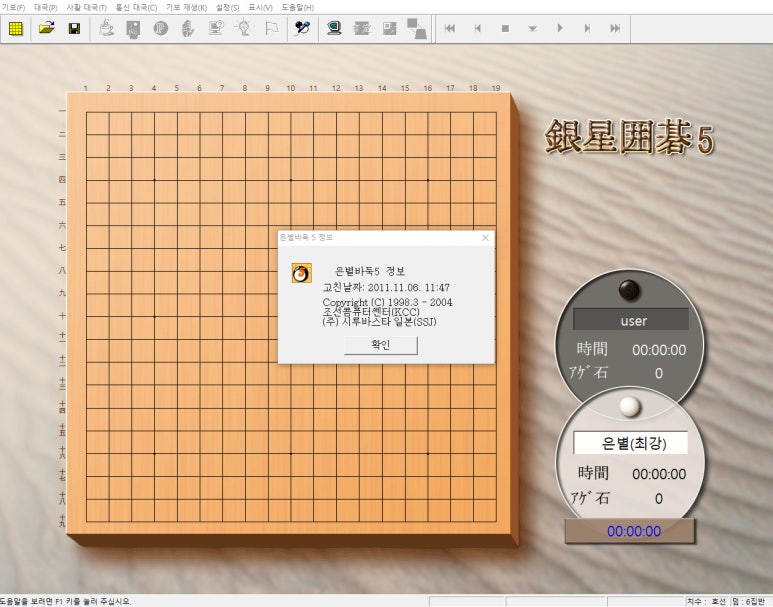Image resolution: width=773 pixels, height=607 pixels.
Task: Click the lightbulb hint icon
Action: pyautogui.click(x=244, y=28)
